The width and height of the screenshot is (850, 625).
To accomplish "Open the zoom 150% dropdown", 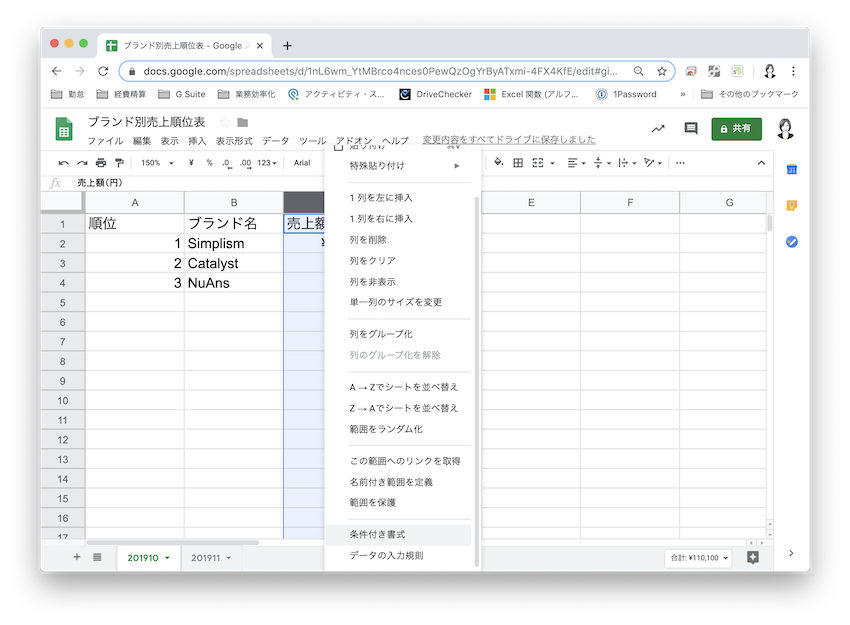I will (x=157, y=163).
